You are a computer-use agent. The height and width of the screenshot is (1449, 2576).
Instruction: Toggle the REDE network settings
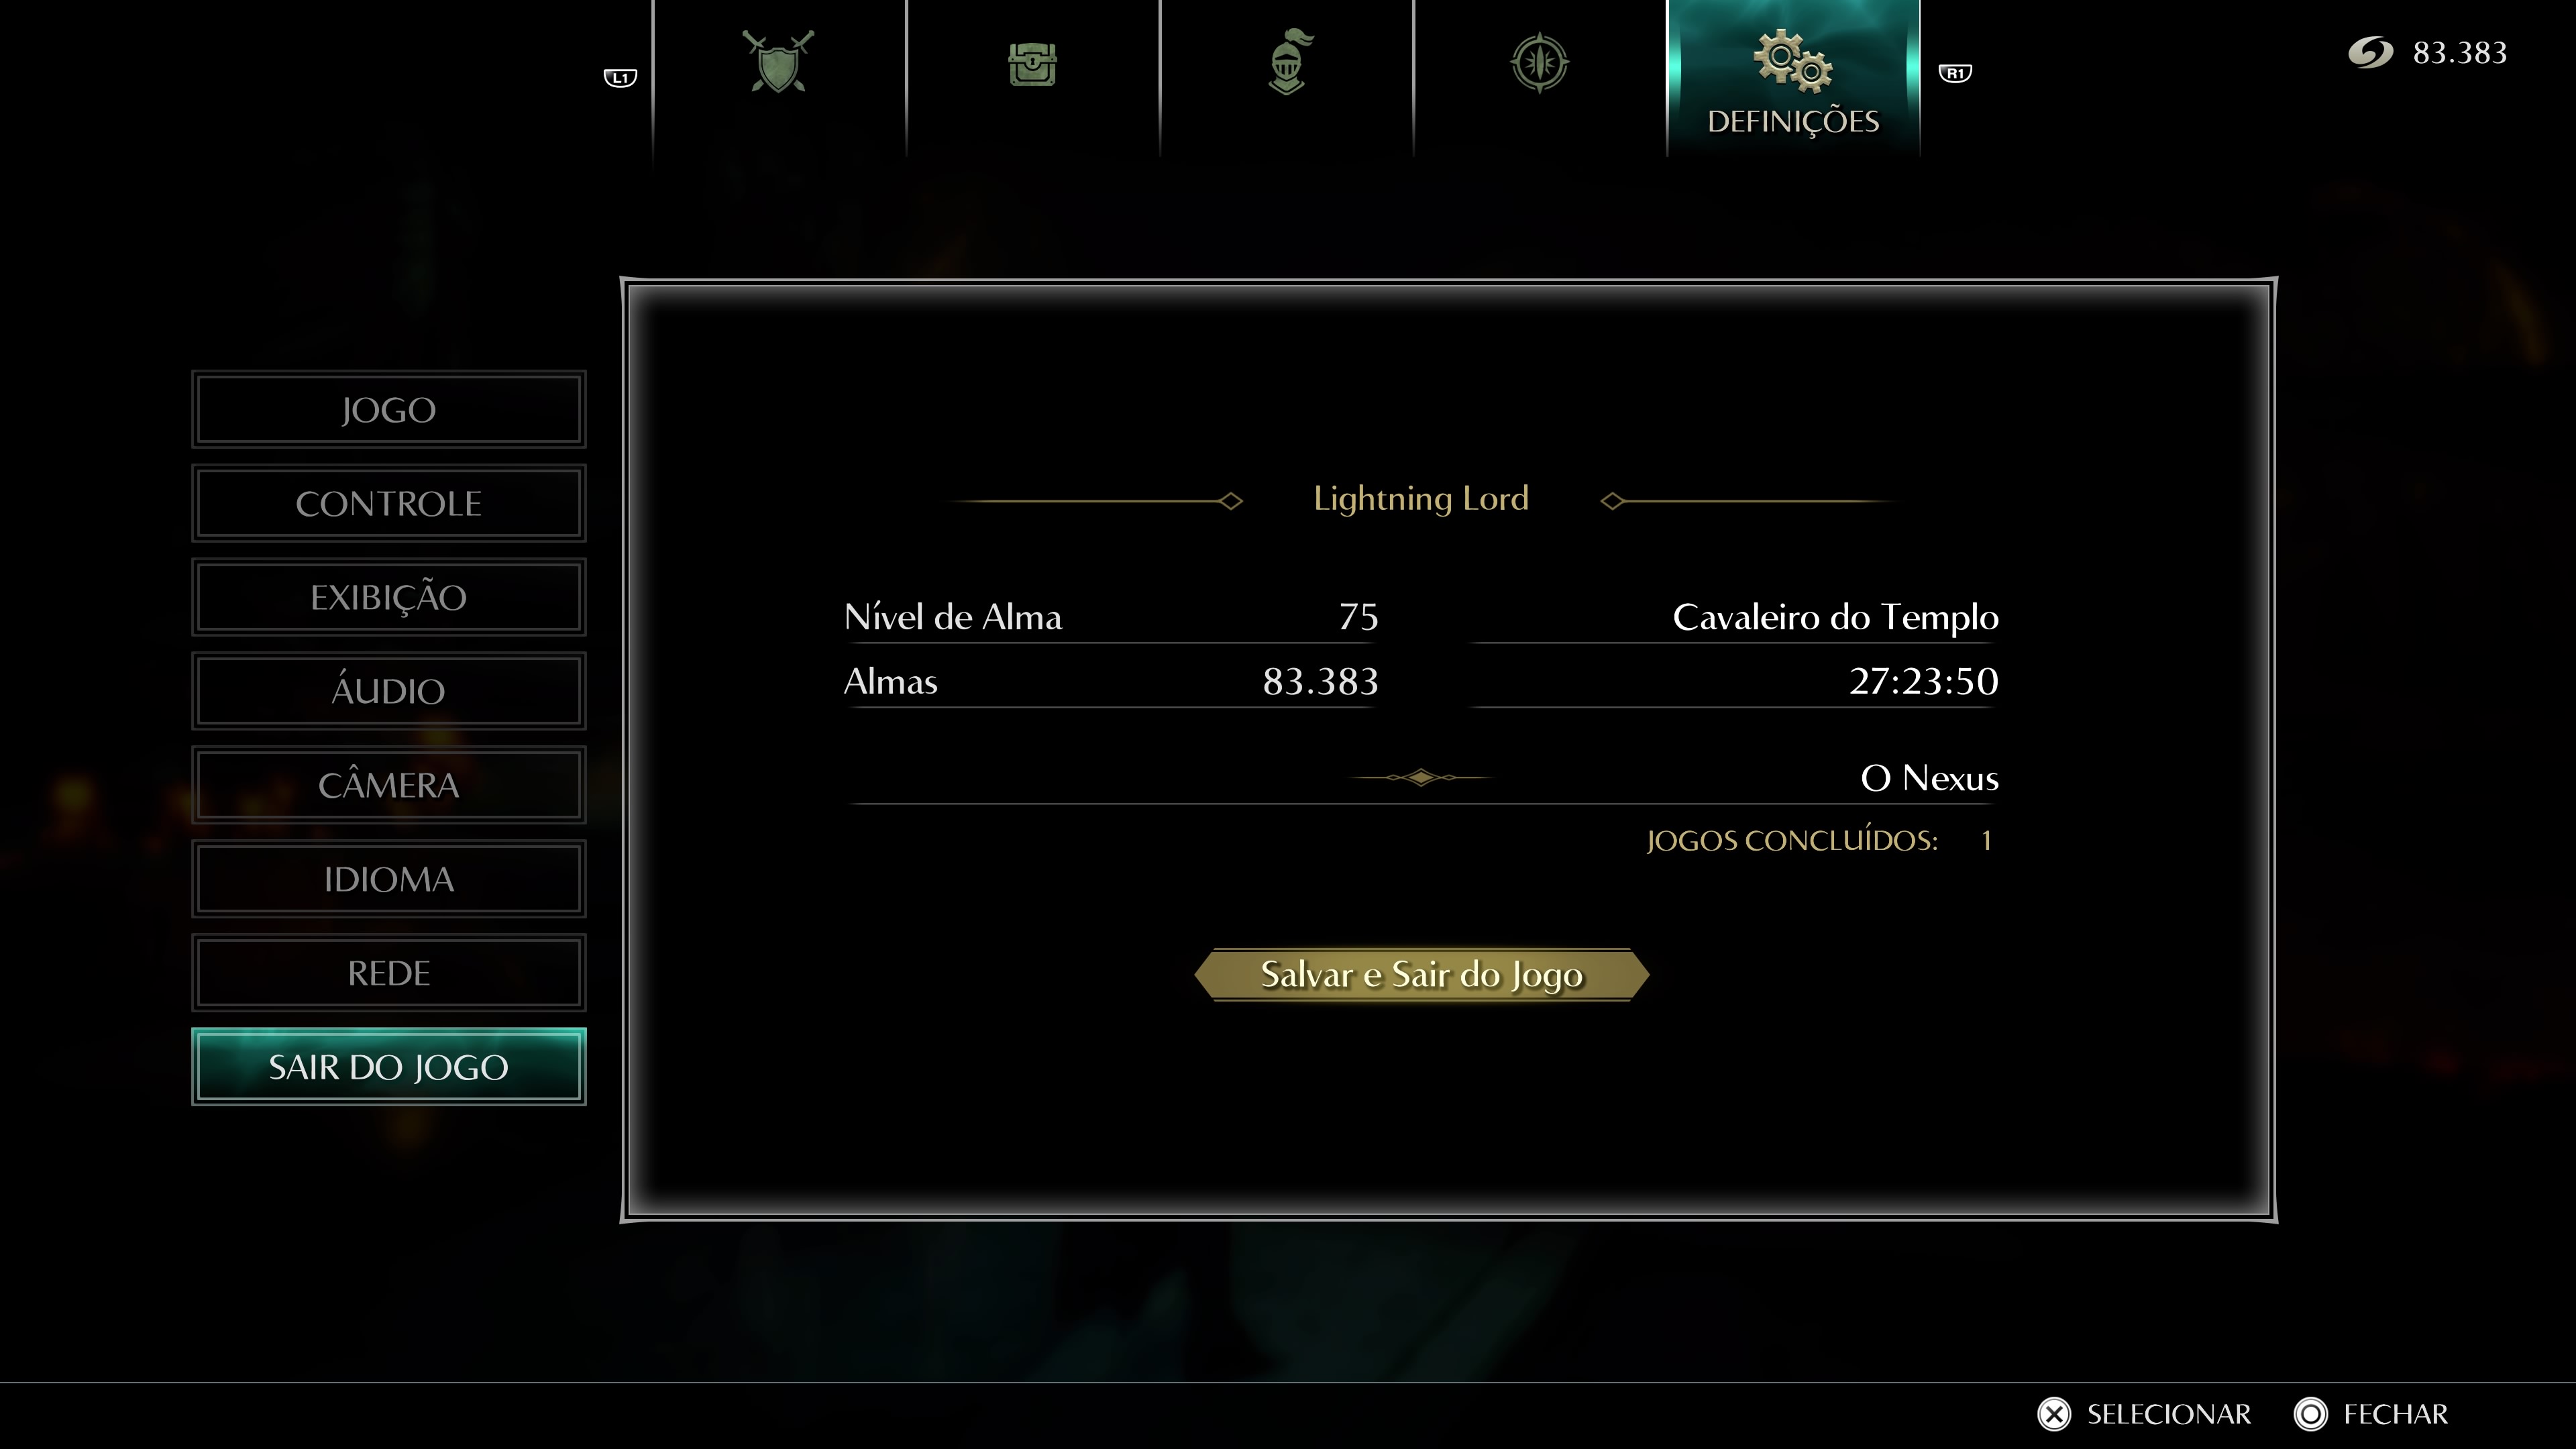388,971
